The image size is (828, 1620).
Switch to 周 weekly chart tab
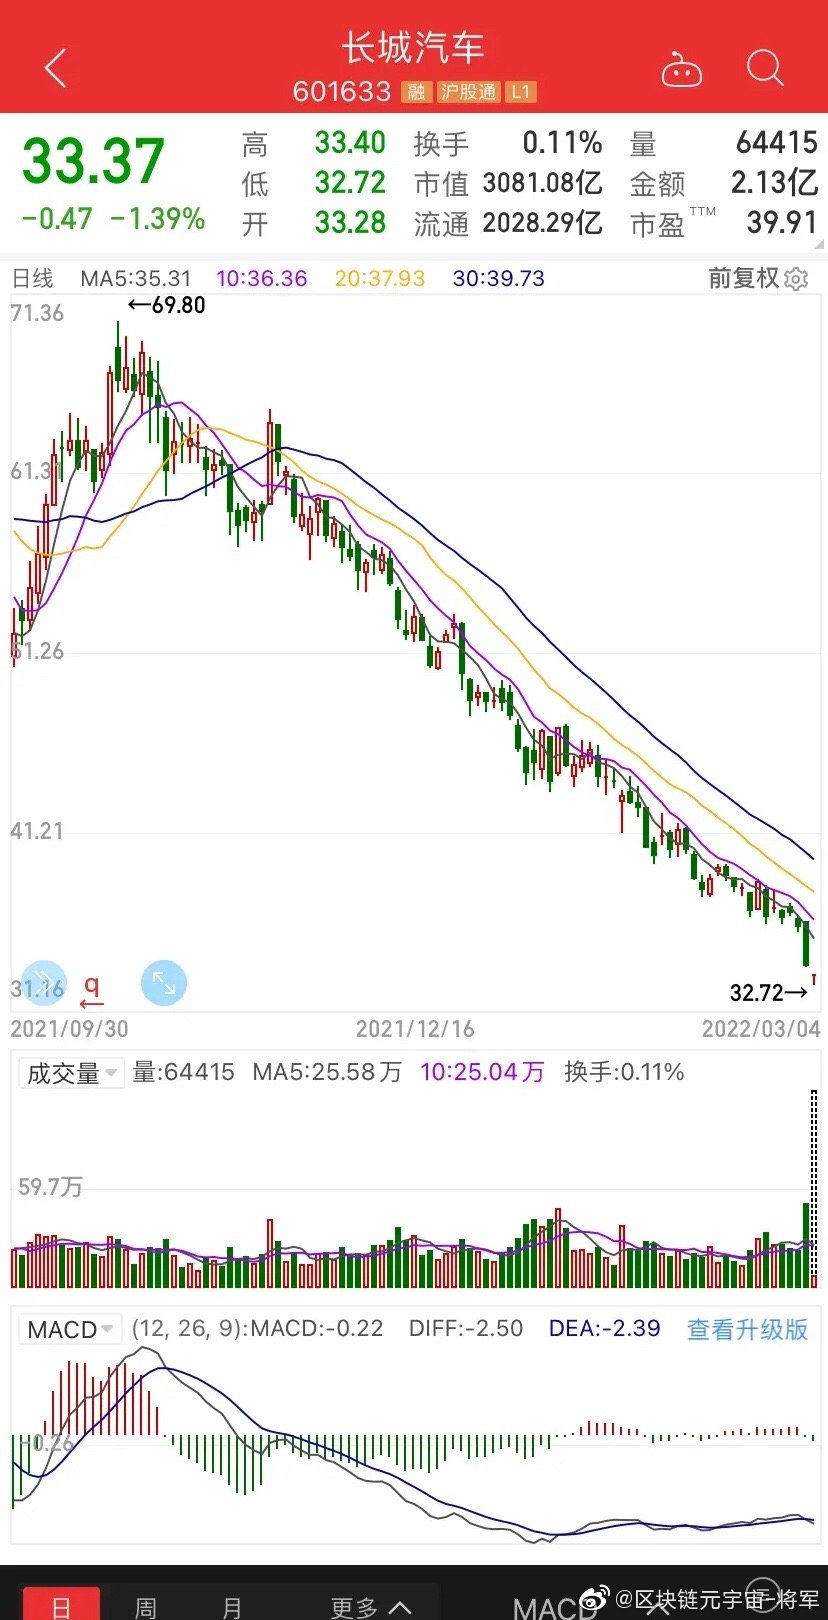point(146,1606)
